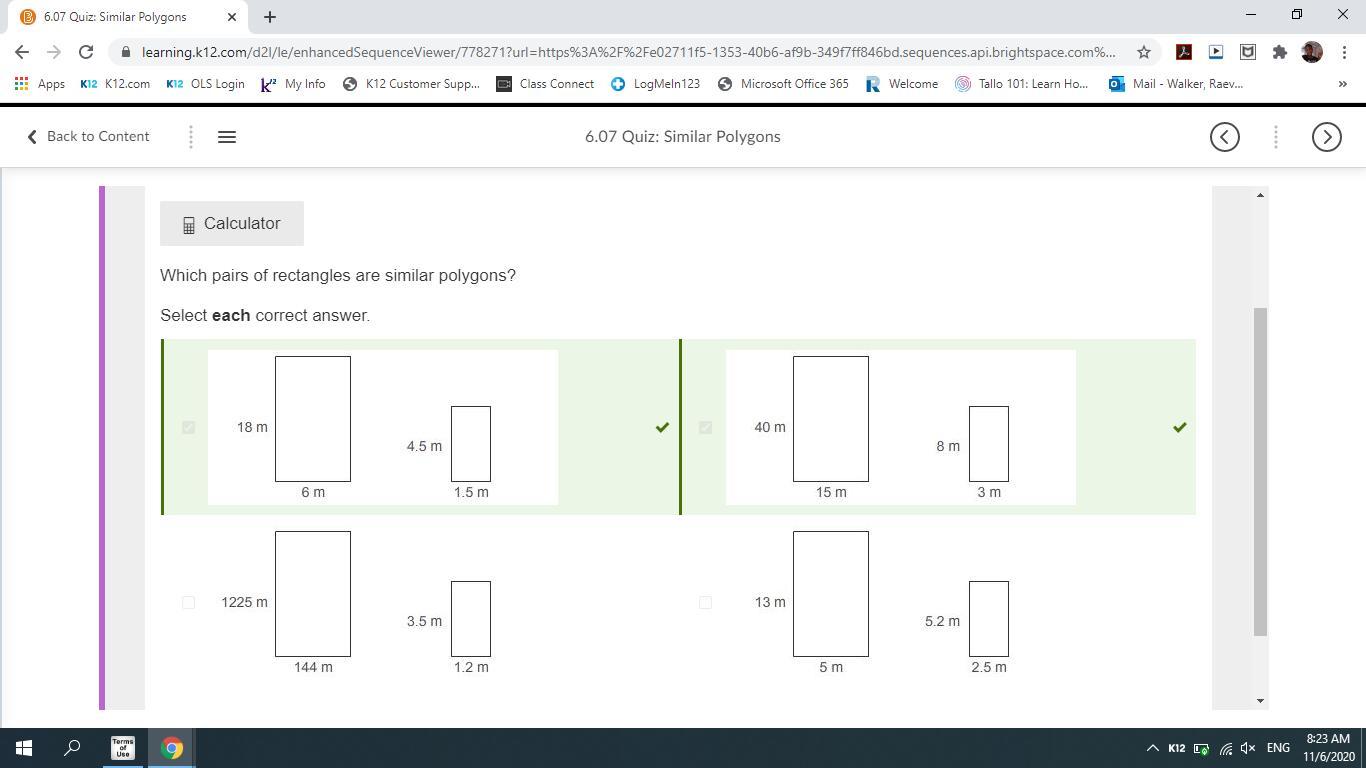Click scroll down arrow of quiz panel
Screen dimensions: 1366x768
point(1260,701)
